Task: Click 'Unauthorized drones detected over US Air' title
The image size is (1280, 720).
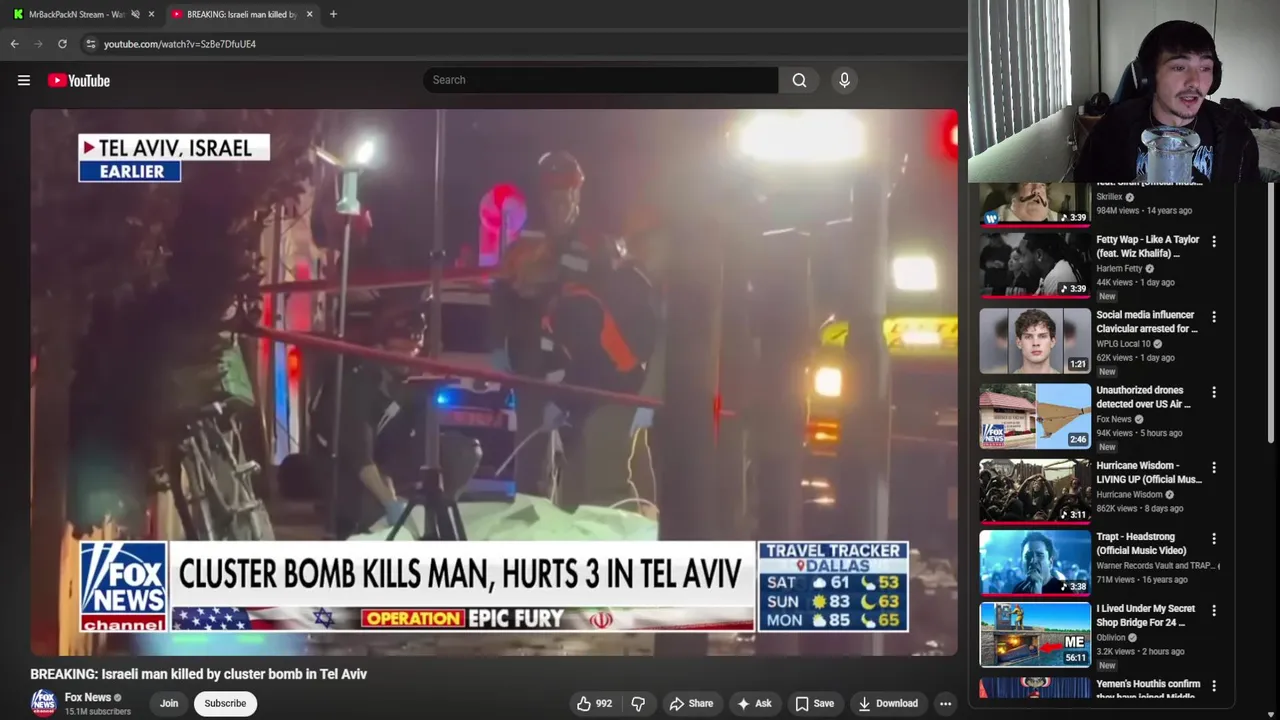Action: tap(1144, 397)
